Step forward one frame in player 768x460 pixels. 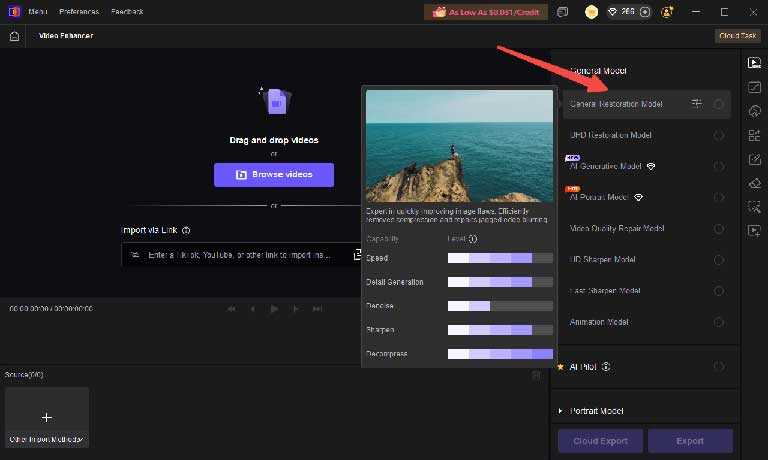295,309
